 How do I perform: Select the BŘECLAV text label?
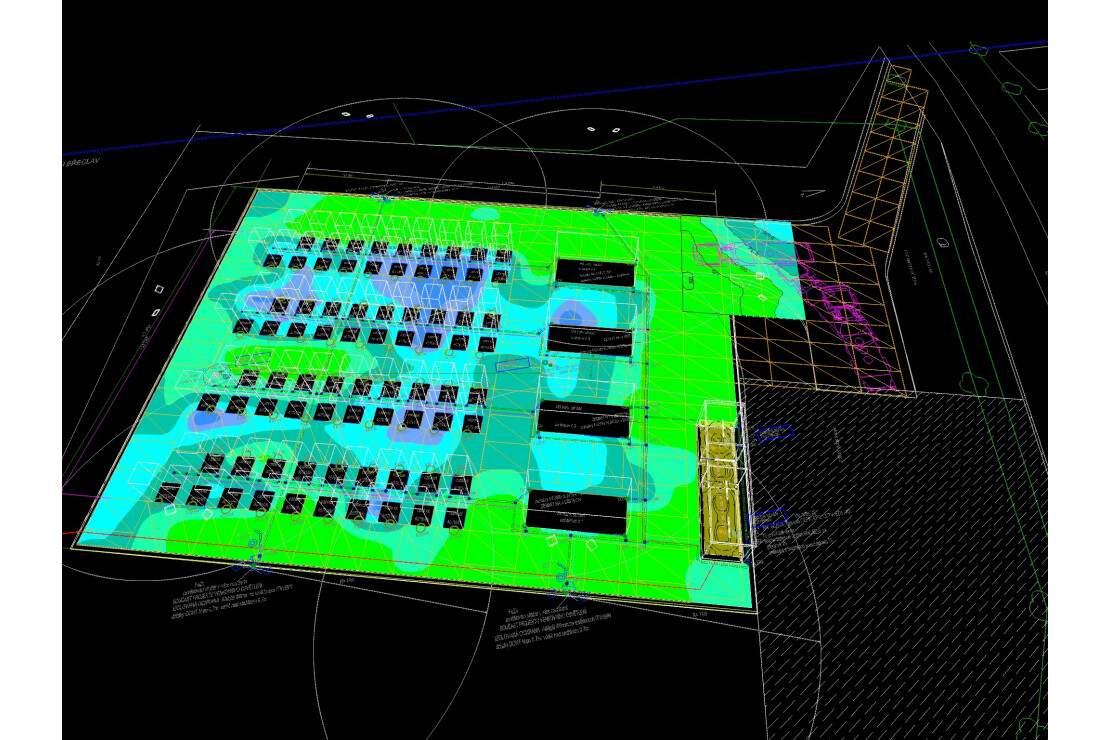point(83,163)
